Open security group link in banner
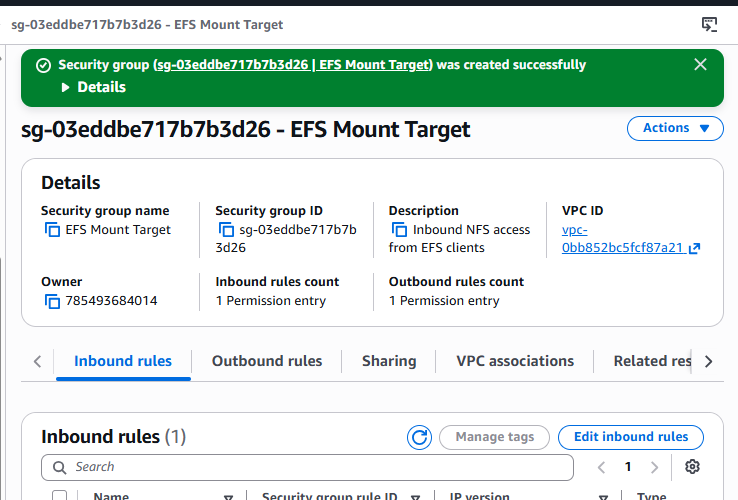 click(x=292, y=65)
